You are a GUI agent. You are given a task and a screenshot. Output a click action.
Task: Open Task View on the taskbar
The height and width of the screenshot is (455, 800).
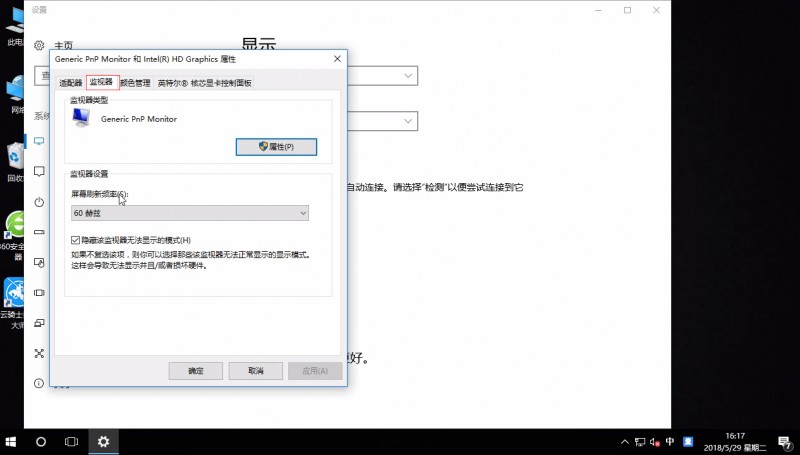[x=71, y=442]
